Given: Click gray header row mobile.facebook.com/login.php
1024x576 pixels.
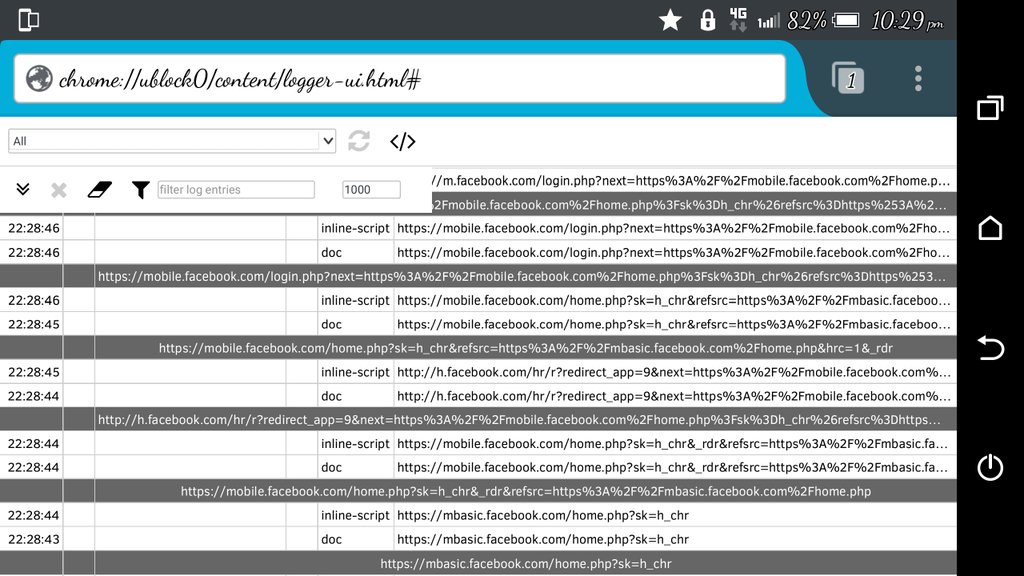Looking at the screenshot, I should [x=478, y=276].
